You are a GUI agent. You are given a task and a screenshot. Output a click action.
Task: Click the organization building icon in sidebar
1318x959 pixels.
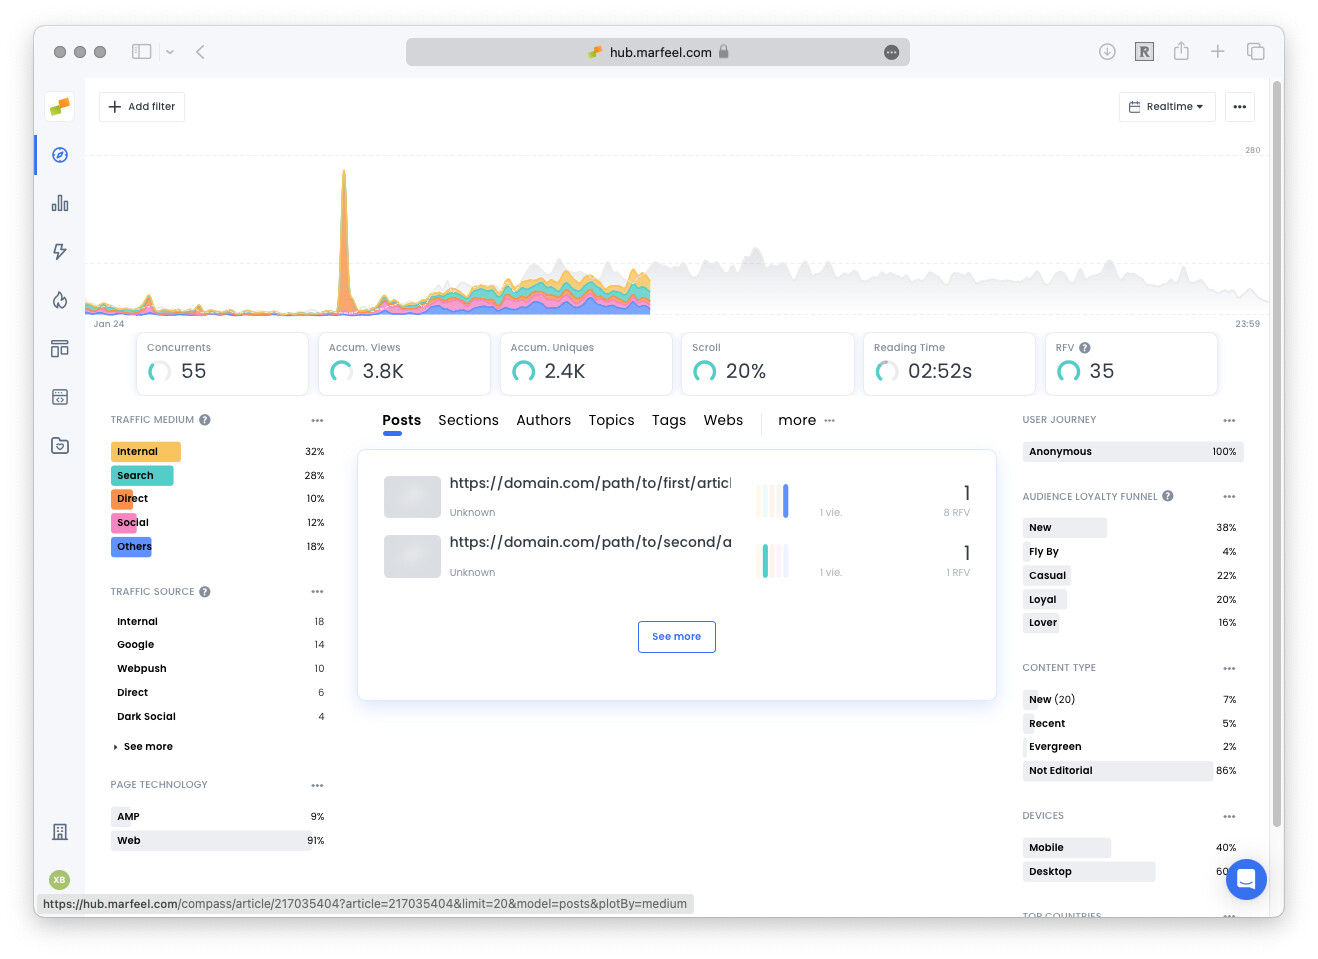point(60,832)
